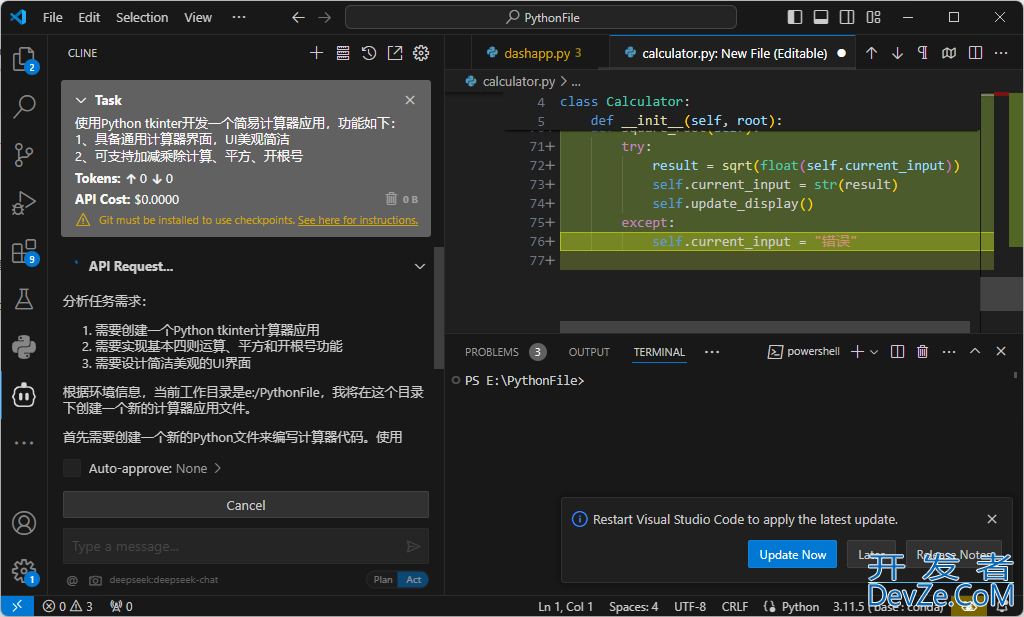Add context with @ icon below message box
1024x617 pixels.
tap(72, 580)
